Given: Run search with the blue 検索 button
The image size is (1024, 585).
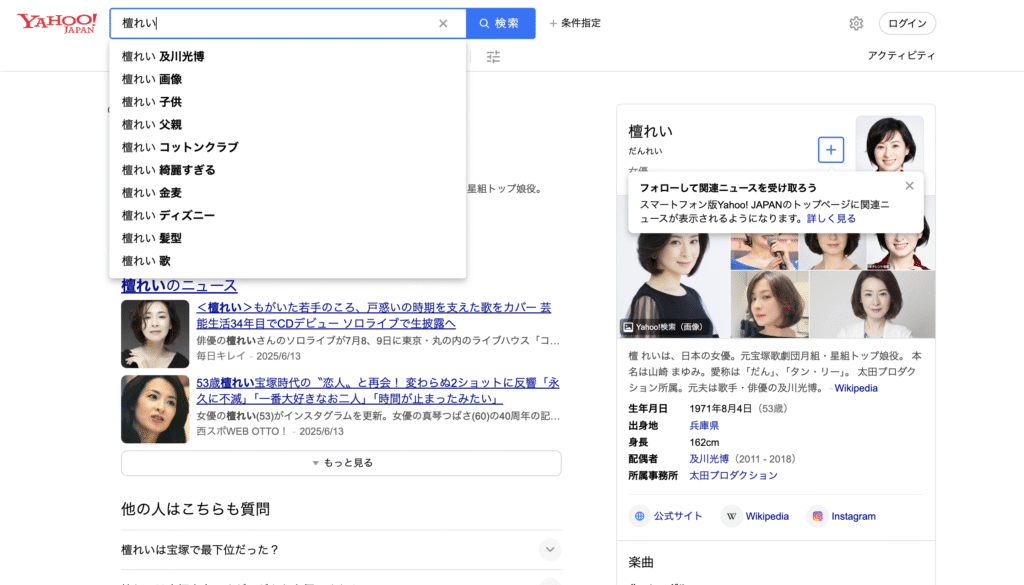Looking at the screenshot, I should pyautogui.click(x=500, y=24).
